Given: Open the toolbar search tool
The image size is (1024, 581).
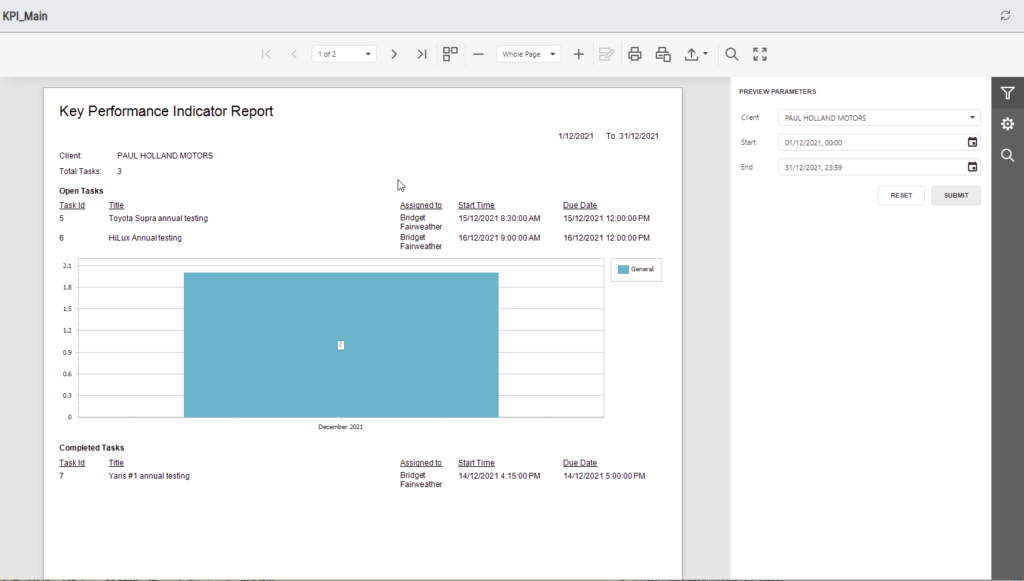Looking at the screenshot, I should 732,54.
